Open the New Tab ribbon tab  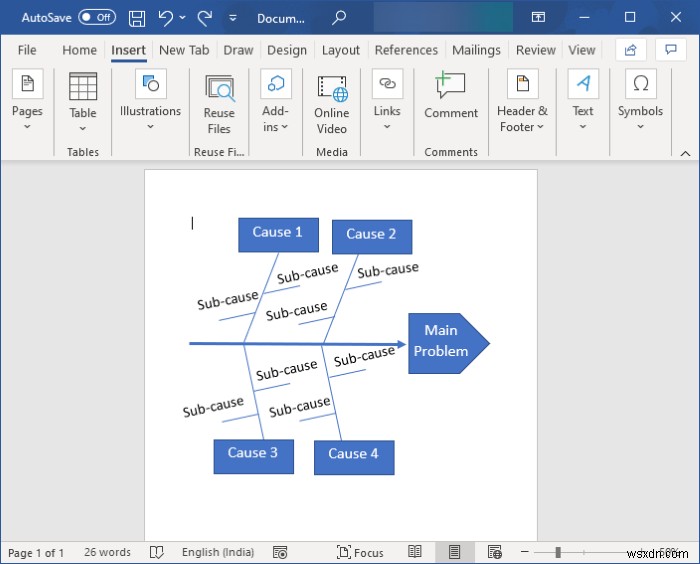(x=184, y=50)
